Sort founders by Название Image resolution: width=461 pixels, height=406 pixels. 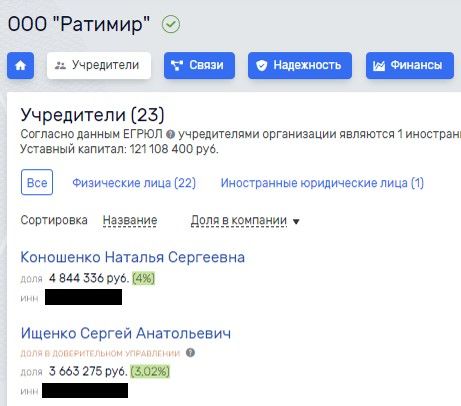tap(130, 220)
